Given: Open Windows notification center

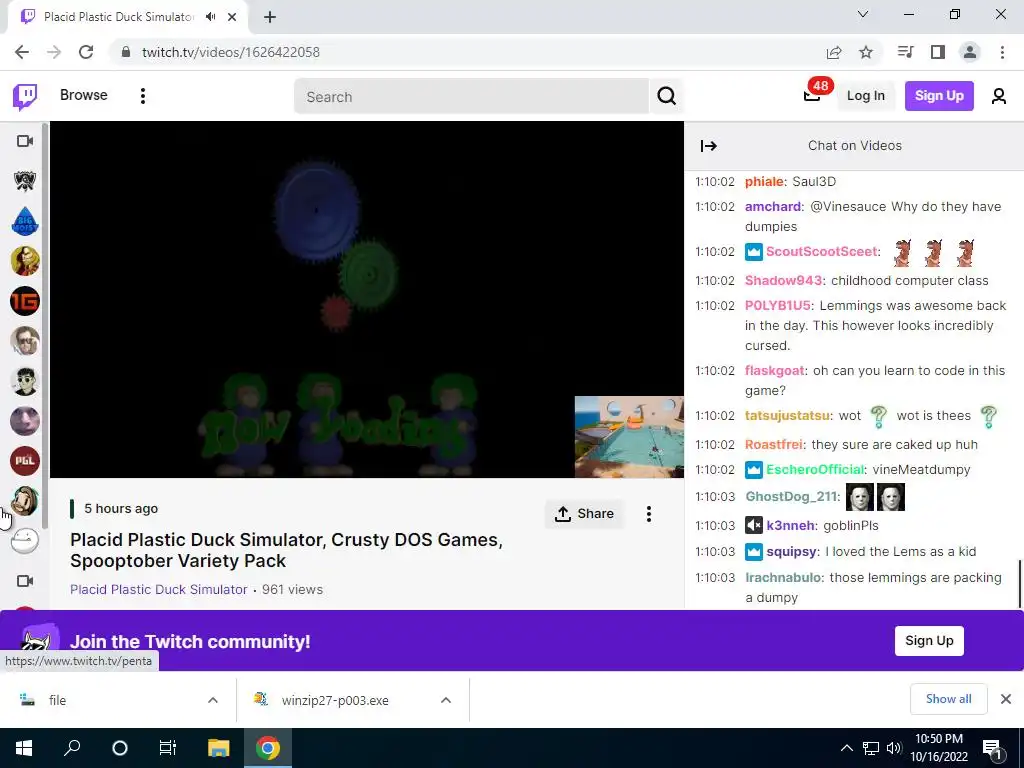Looking at the screenshot, I should [993, 748].
